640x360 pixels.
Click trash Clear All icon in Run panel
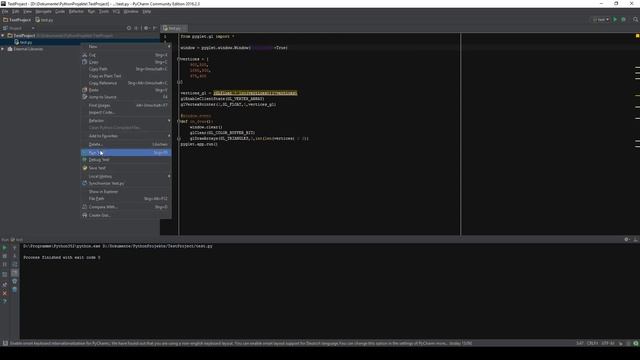click(14, 281)
